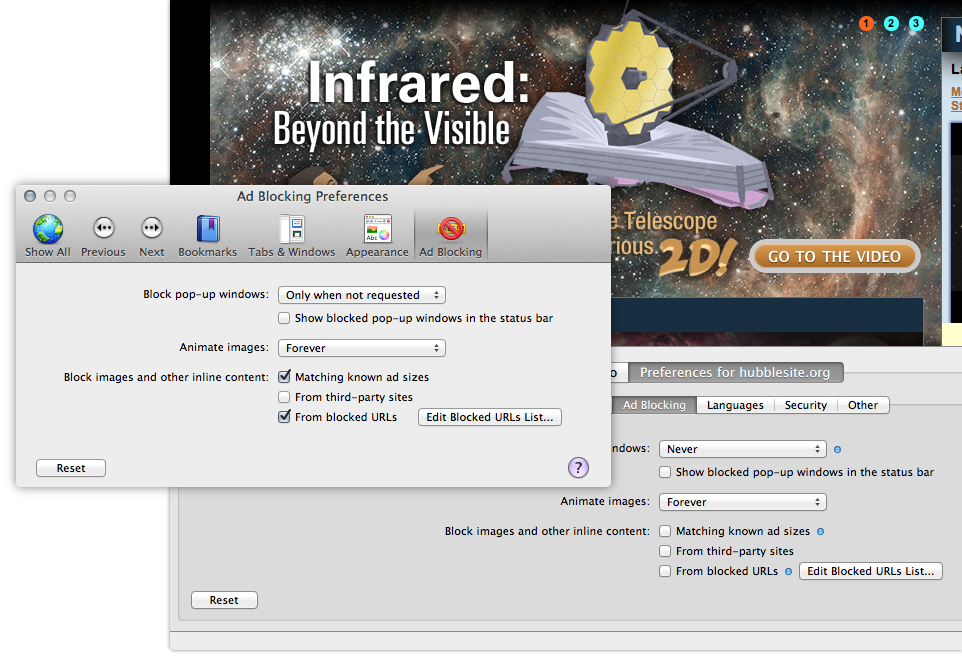Enable From third-party sites in front dialog
Image resolution: width=962 pixels, height=669 pixels.
pos(285,397)
